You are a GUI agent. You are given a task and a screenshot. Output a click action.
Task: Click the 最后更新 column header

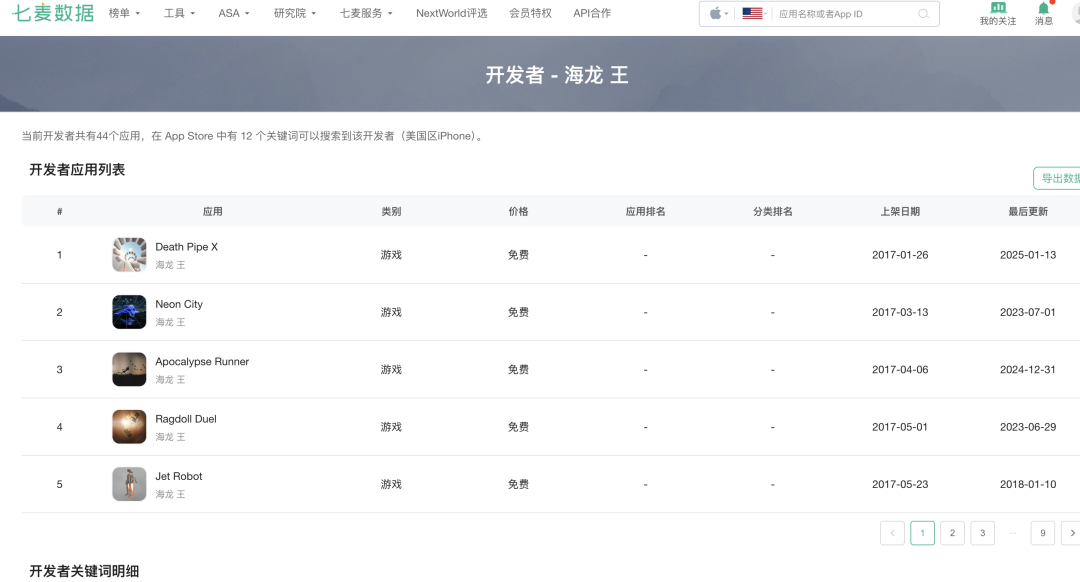(1028, 211)
